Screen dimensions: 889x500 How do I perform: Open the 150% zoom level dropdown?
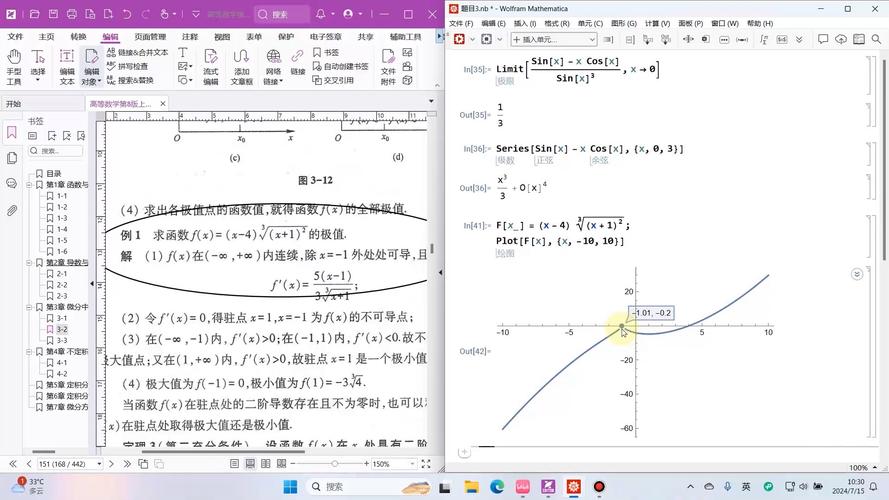click(412, 464)
